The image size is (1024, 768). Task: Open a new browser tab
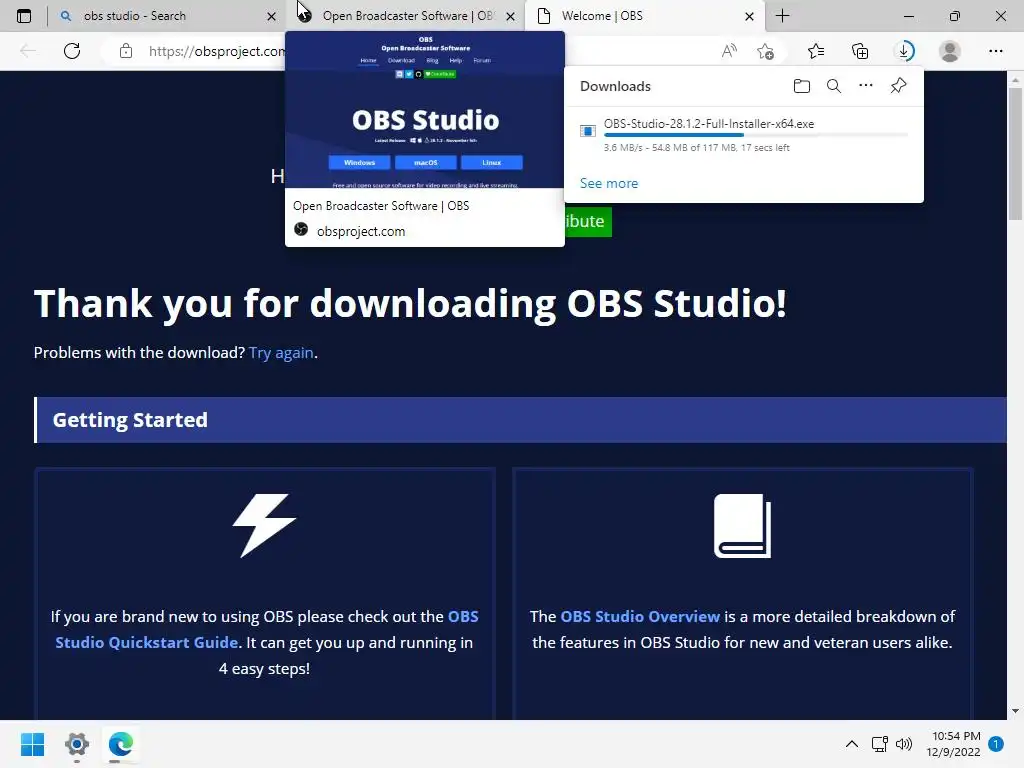point(782,16)
